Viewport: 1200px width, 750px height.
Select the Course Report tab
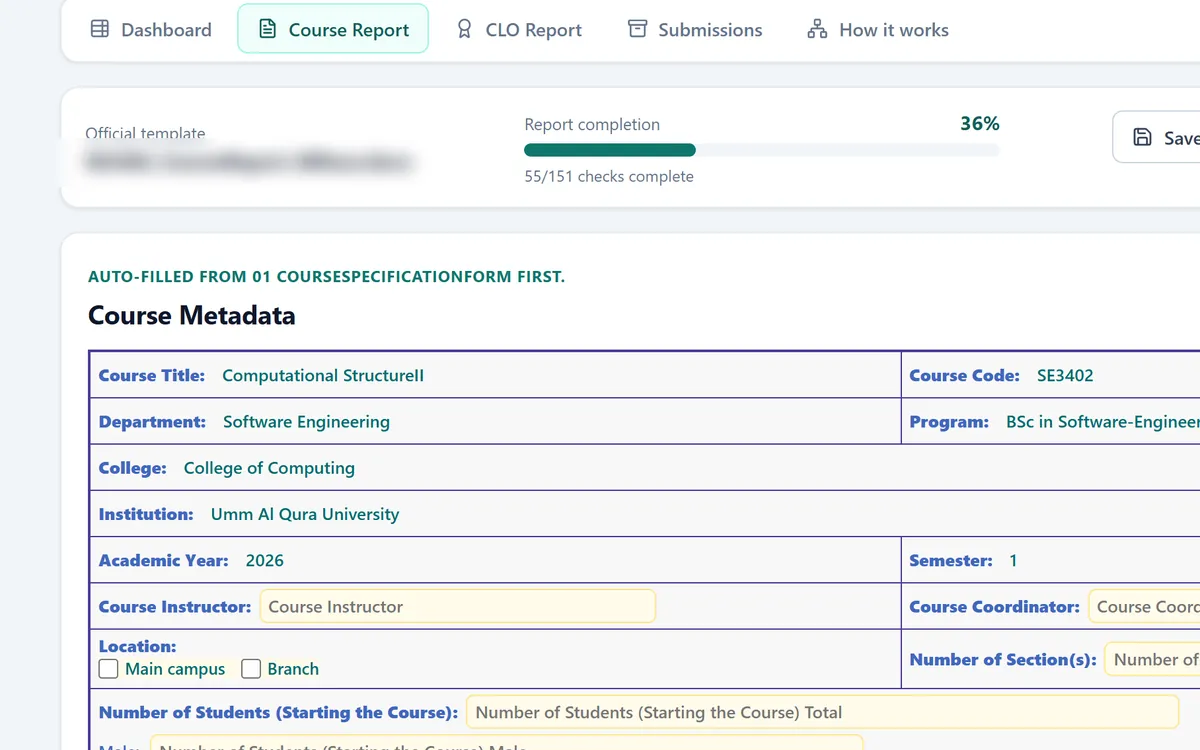click(x=333, y=29)
